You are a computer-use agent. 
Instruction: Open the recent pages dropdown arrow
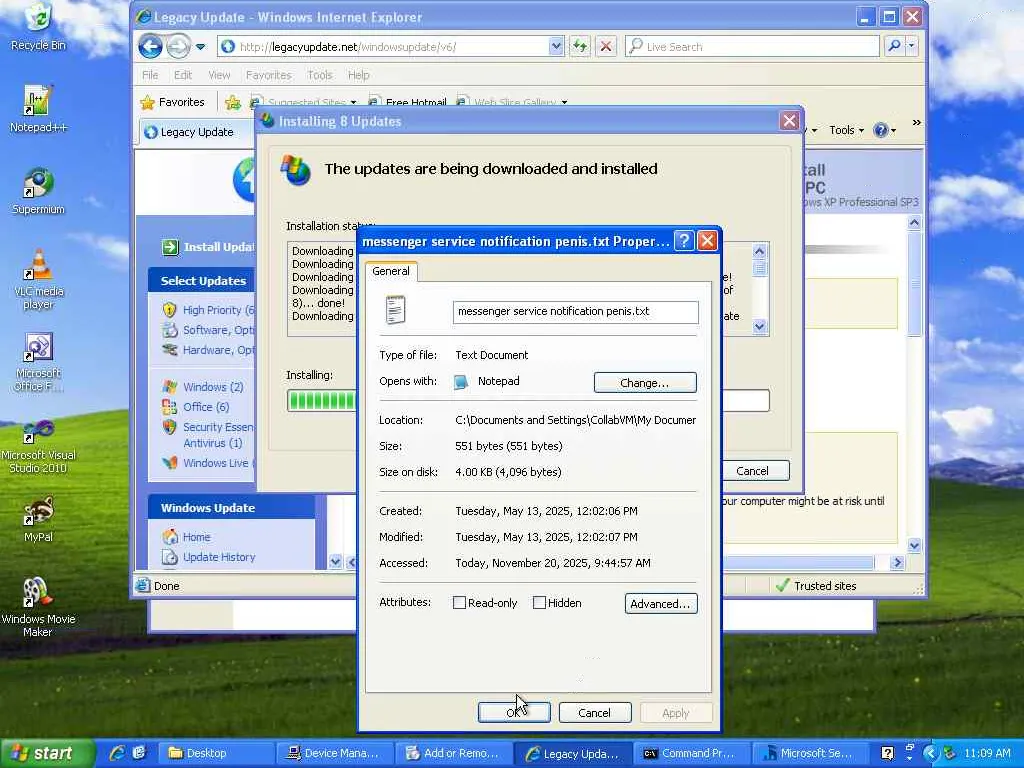(200, 47)
